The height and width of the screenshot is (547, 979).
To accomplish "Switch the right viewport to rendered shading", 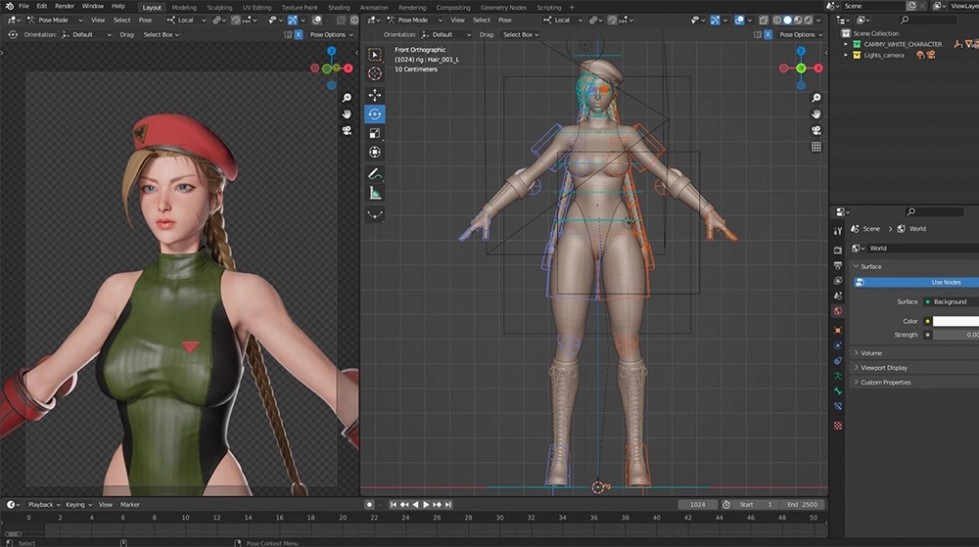I will coord(808,20).
